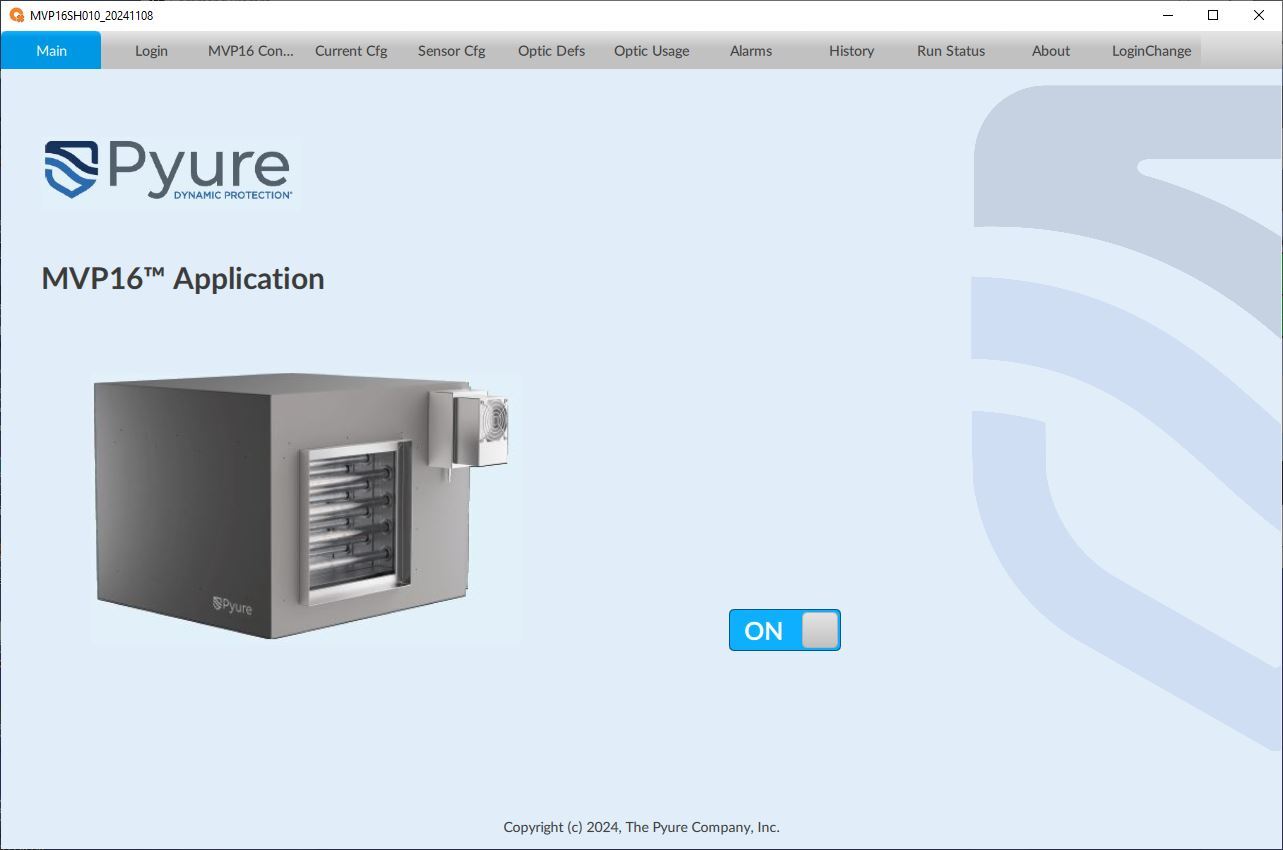
Task: Show the Run Status tab
Action: click(951, 50)
